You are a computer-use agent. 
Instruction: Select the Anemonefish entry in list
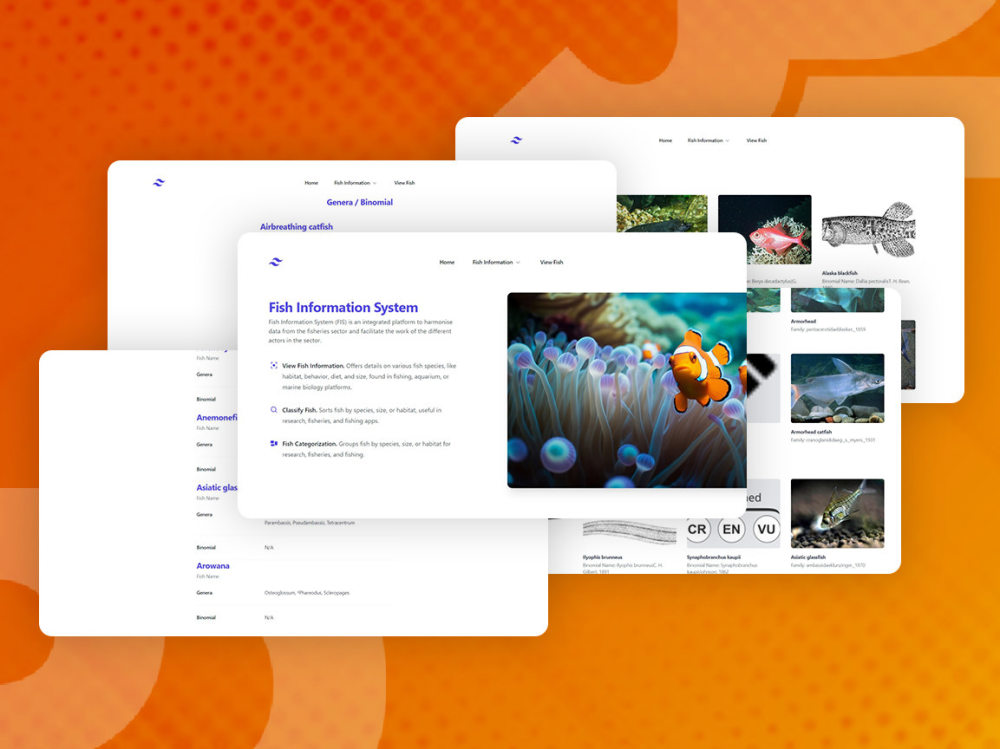(217, 417)
